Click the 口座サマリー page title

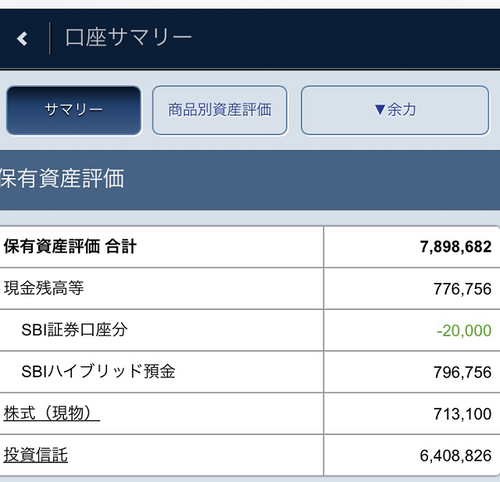pyautogui.click(x=128, y=37)
